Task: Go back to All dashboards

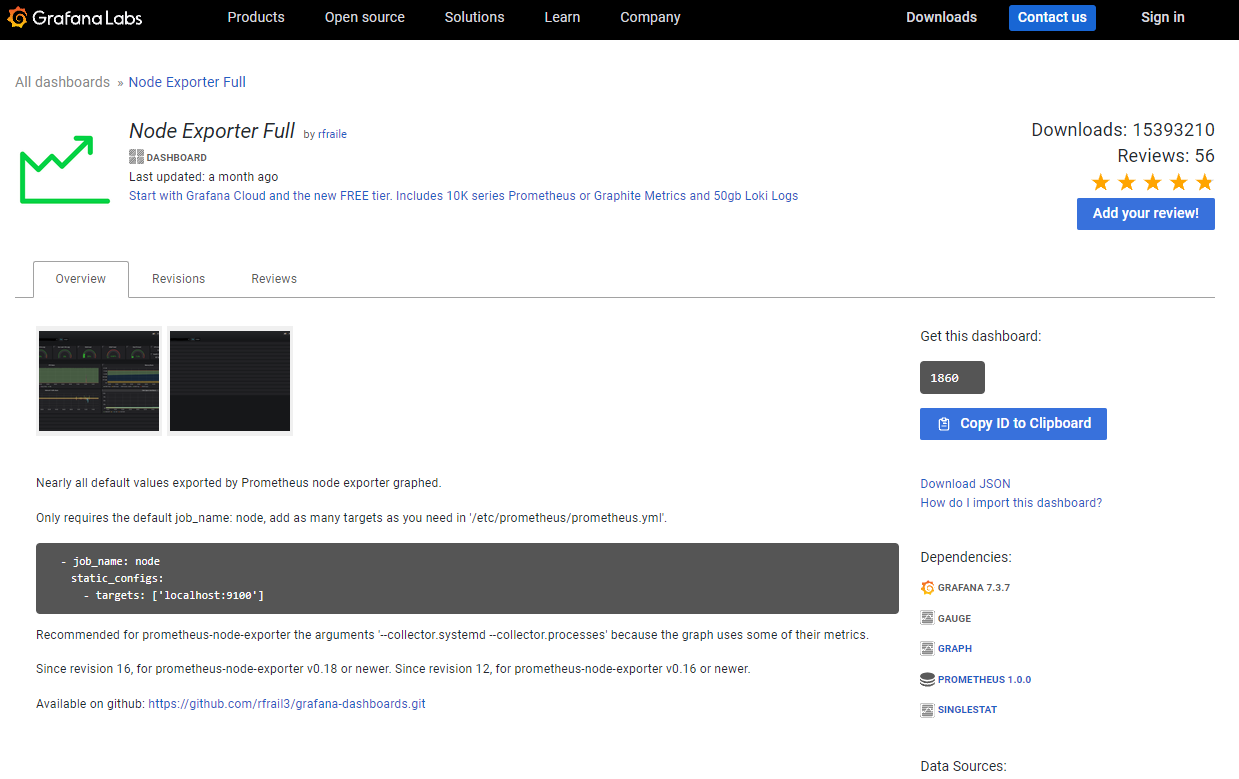Action: click(x=62, y=82)
